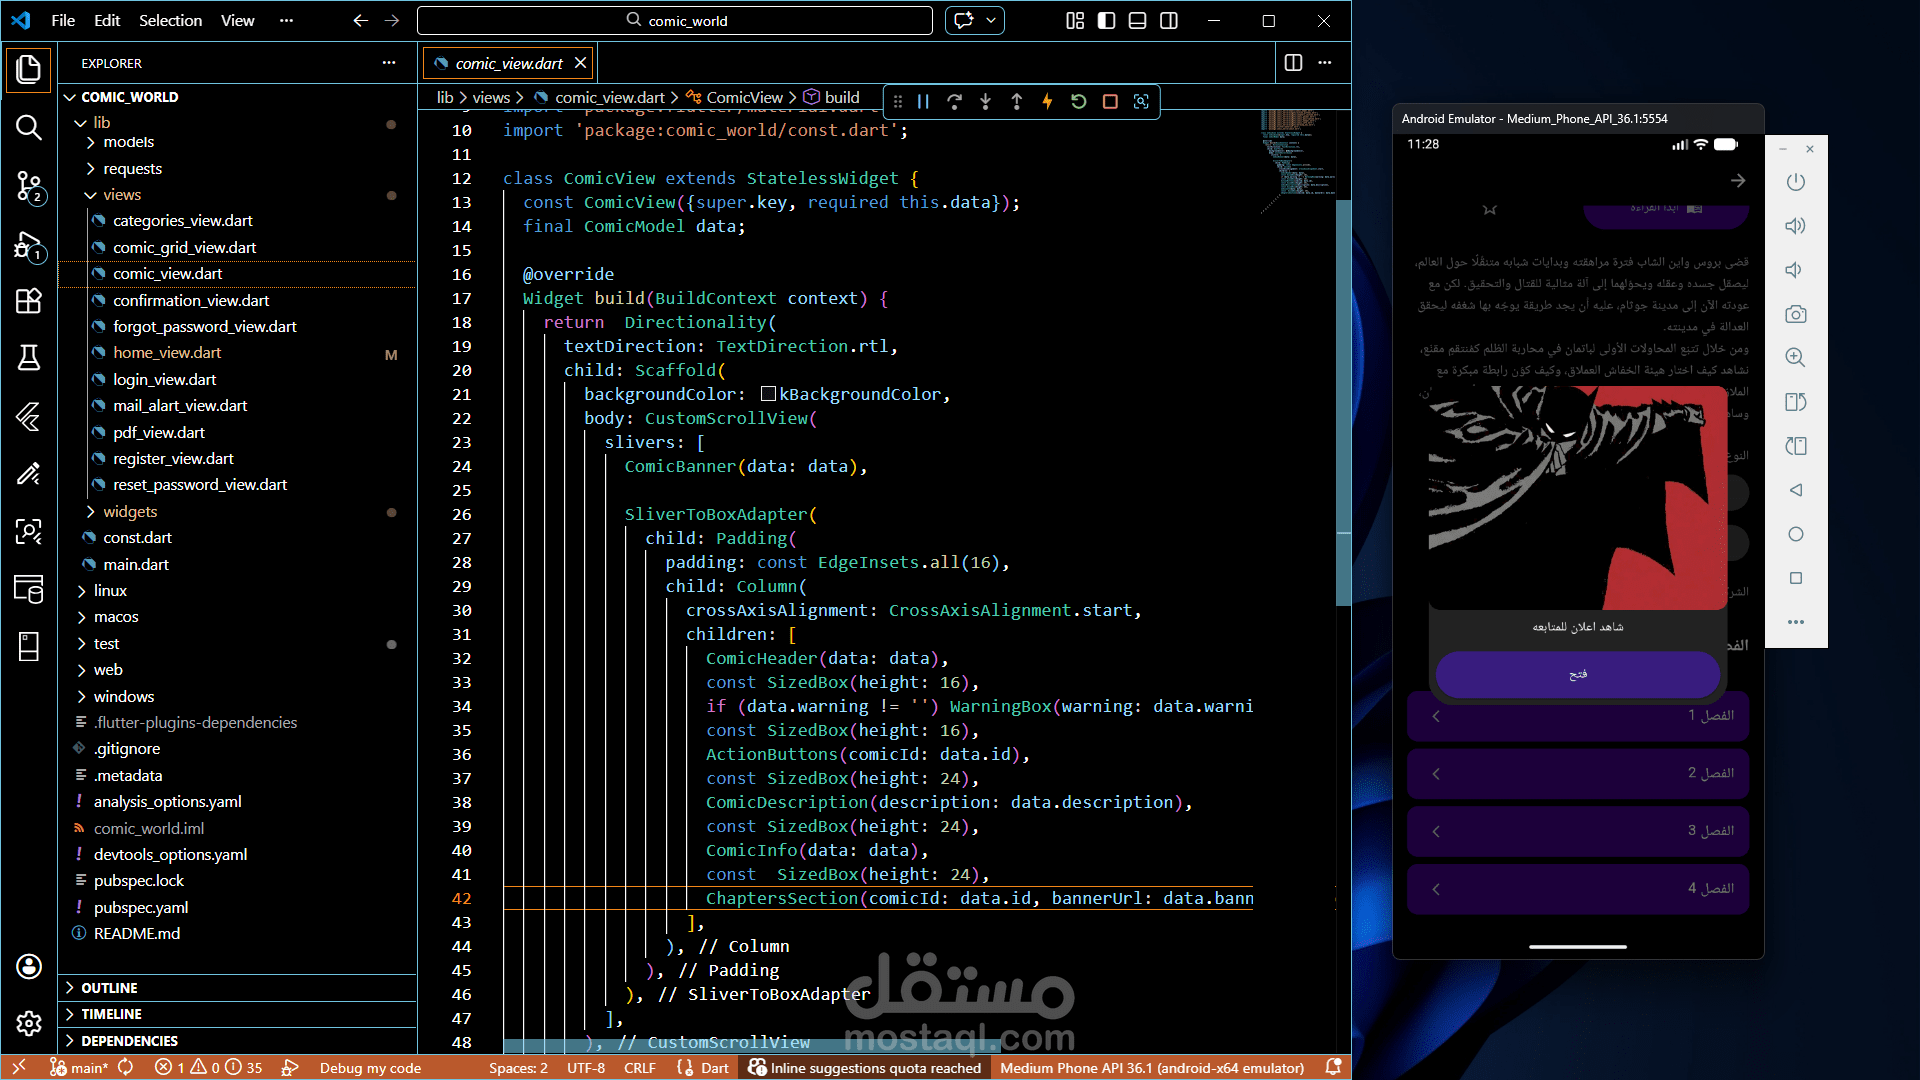
Task: Select the comic_view.dart editor tab
Action: pyautogui.click(x=509, y=63)
